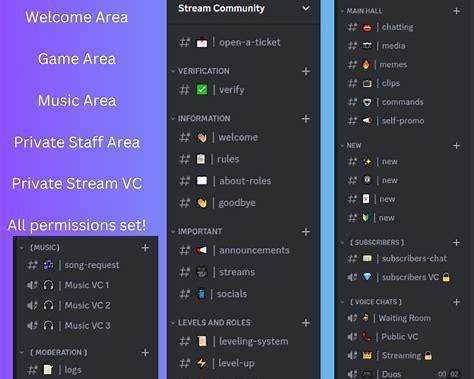Open the Stream Community server dropdown
This screenshot has width=474, height=379.
click(x=306, y=8)
